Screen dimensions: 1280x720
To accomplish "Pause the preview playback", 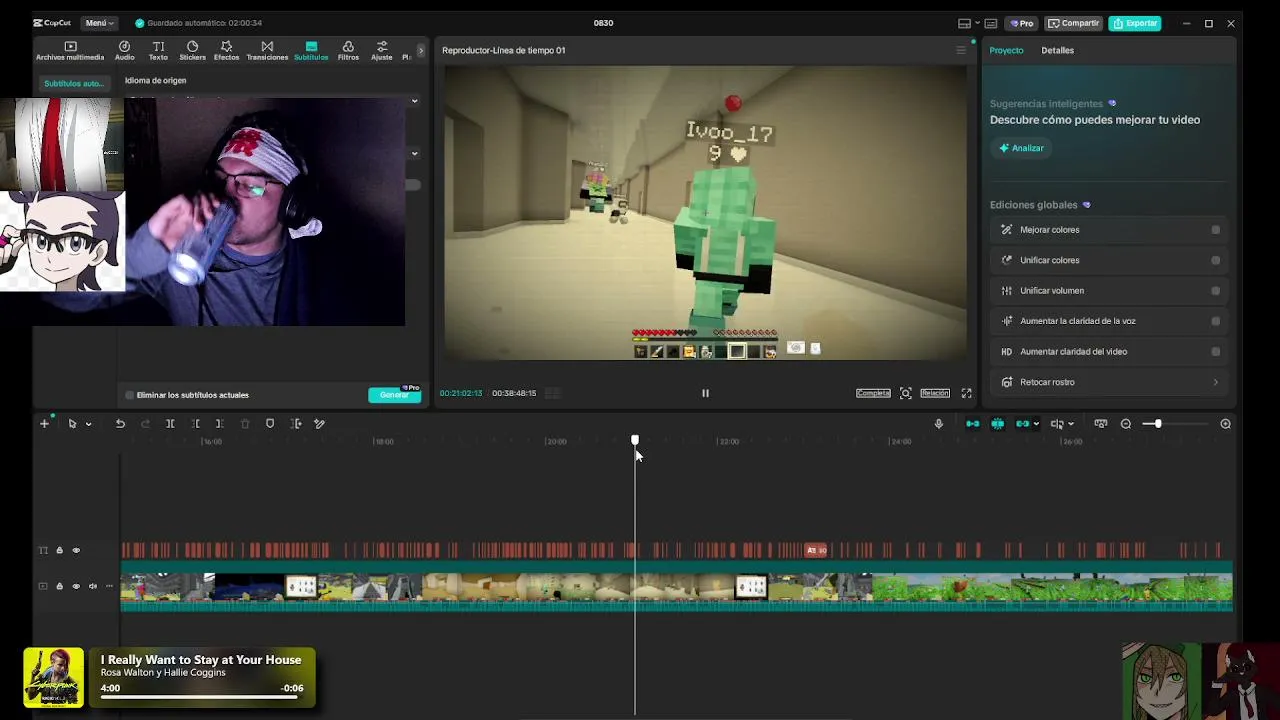I will [705, 393].
